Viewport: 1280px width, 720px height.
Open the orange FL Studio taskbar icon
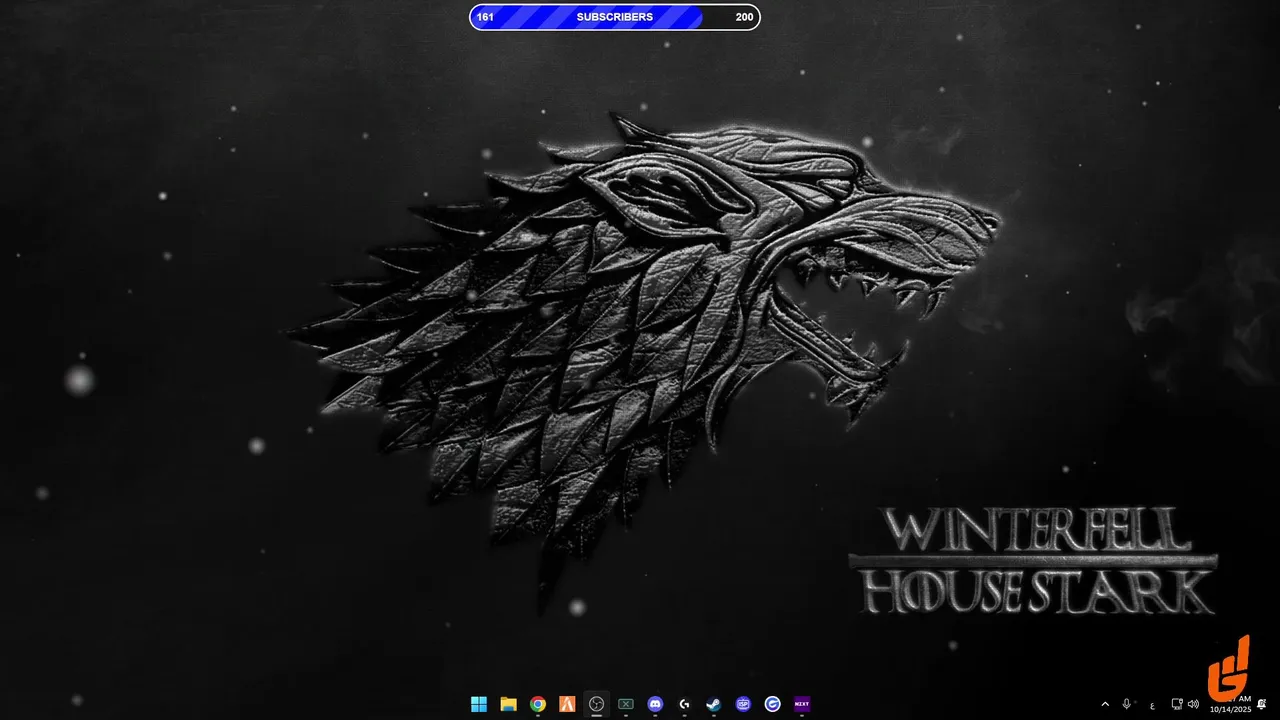567,704
